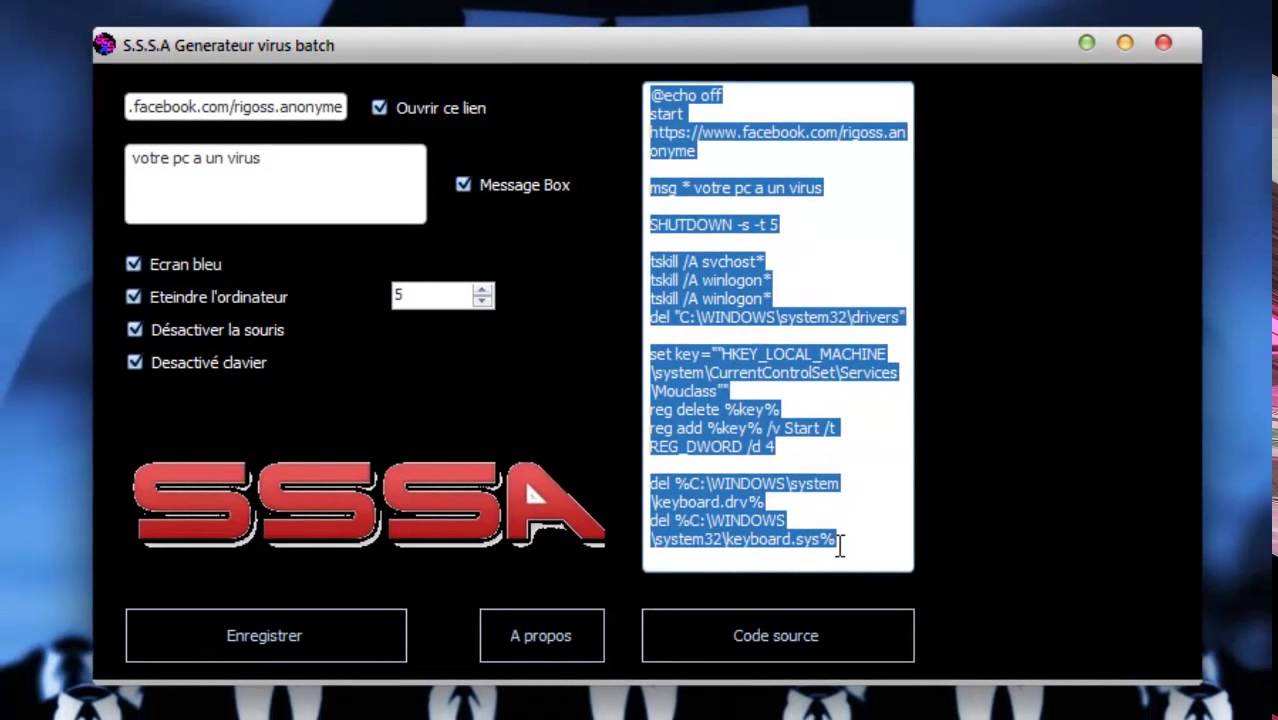Toggle the Message Box checkbox
This screenshot has height=720, width=1278.
[463, 184]
